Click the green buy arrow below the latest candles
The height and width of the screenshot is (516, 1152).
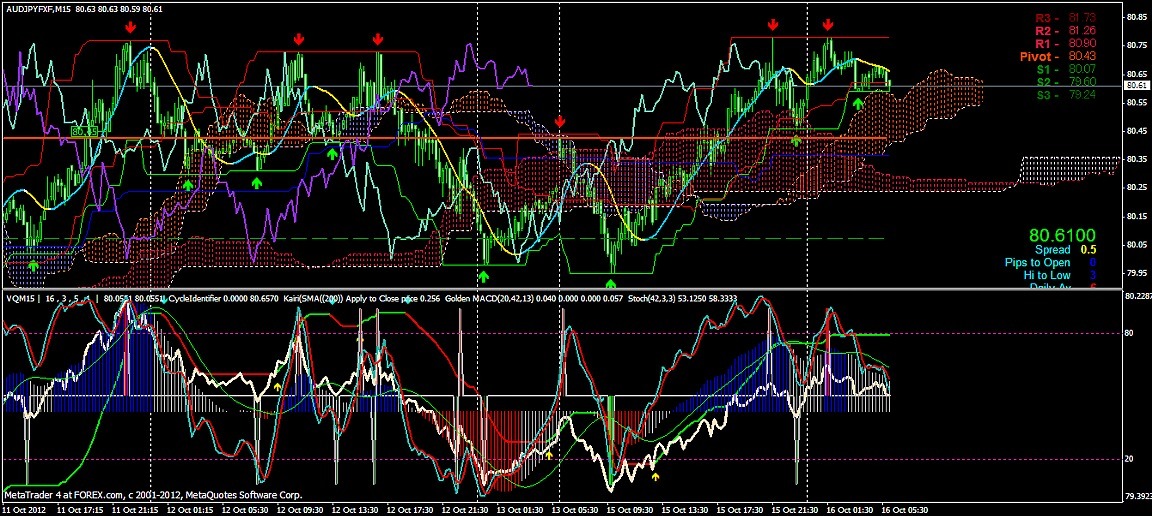pyautogui.click(x=857, y=104)
